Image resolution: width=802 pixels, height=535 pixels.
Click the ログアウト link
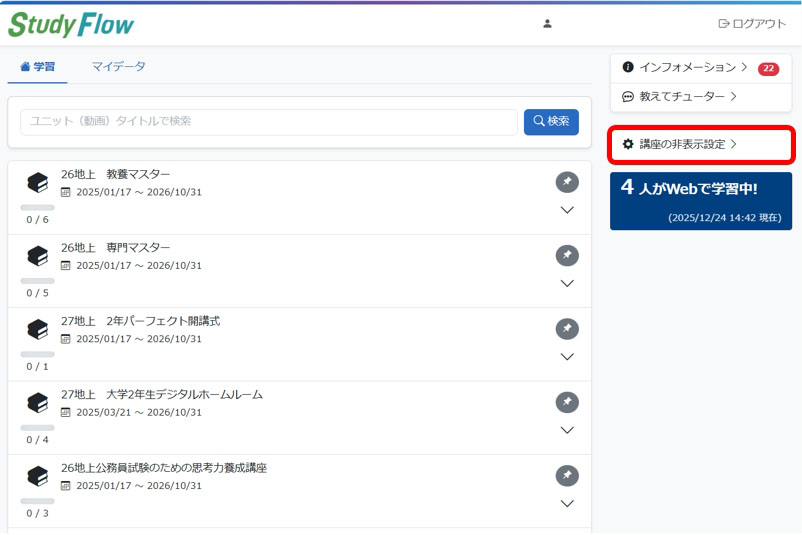pyautogui.click(x=752, y=24)
